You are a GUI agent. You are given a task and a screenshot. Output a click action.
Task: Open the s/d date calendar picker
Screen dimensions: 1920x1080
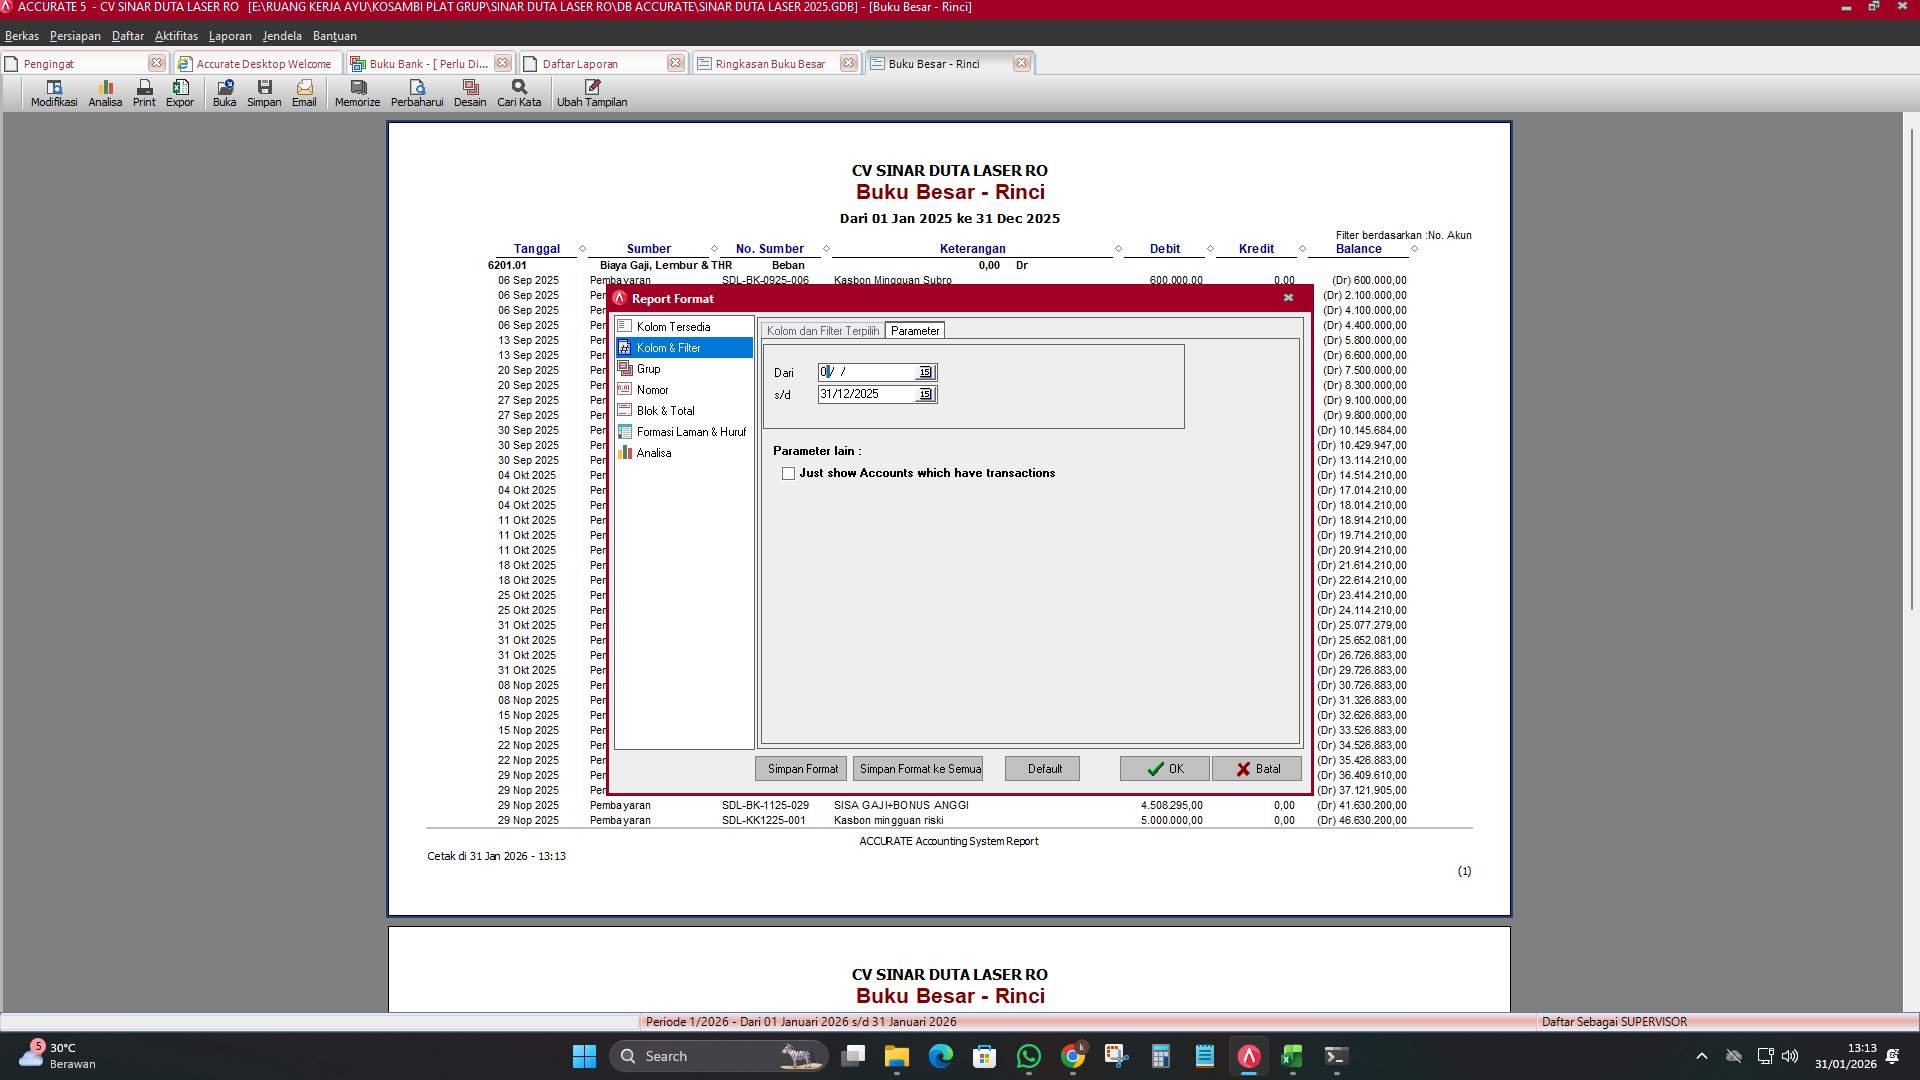pos(925,394)
